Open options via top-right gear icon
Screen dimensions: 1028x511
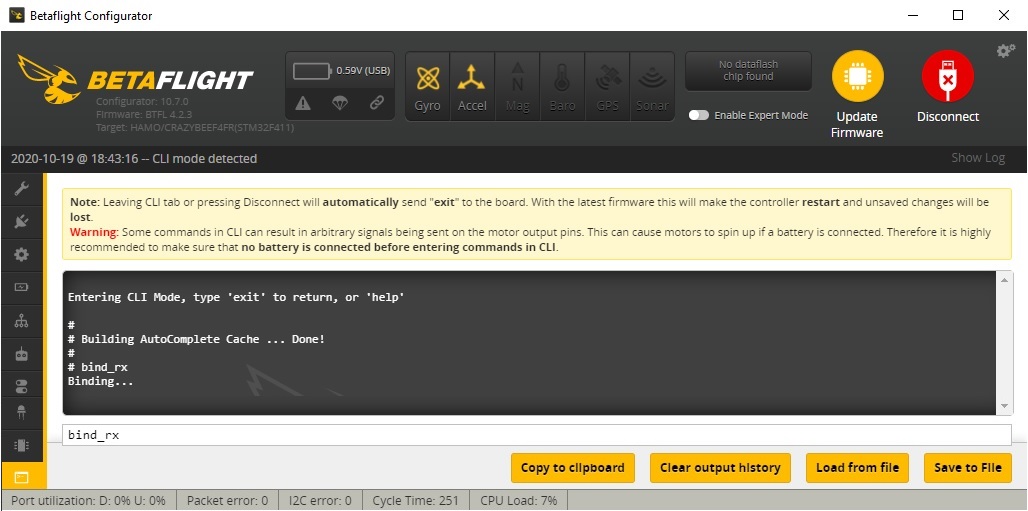1006,51
